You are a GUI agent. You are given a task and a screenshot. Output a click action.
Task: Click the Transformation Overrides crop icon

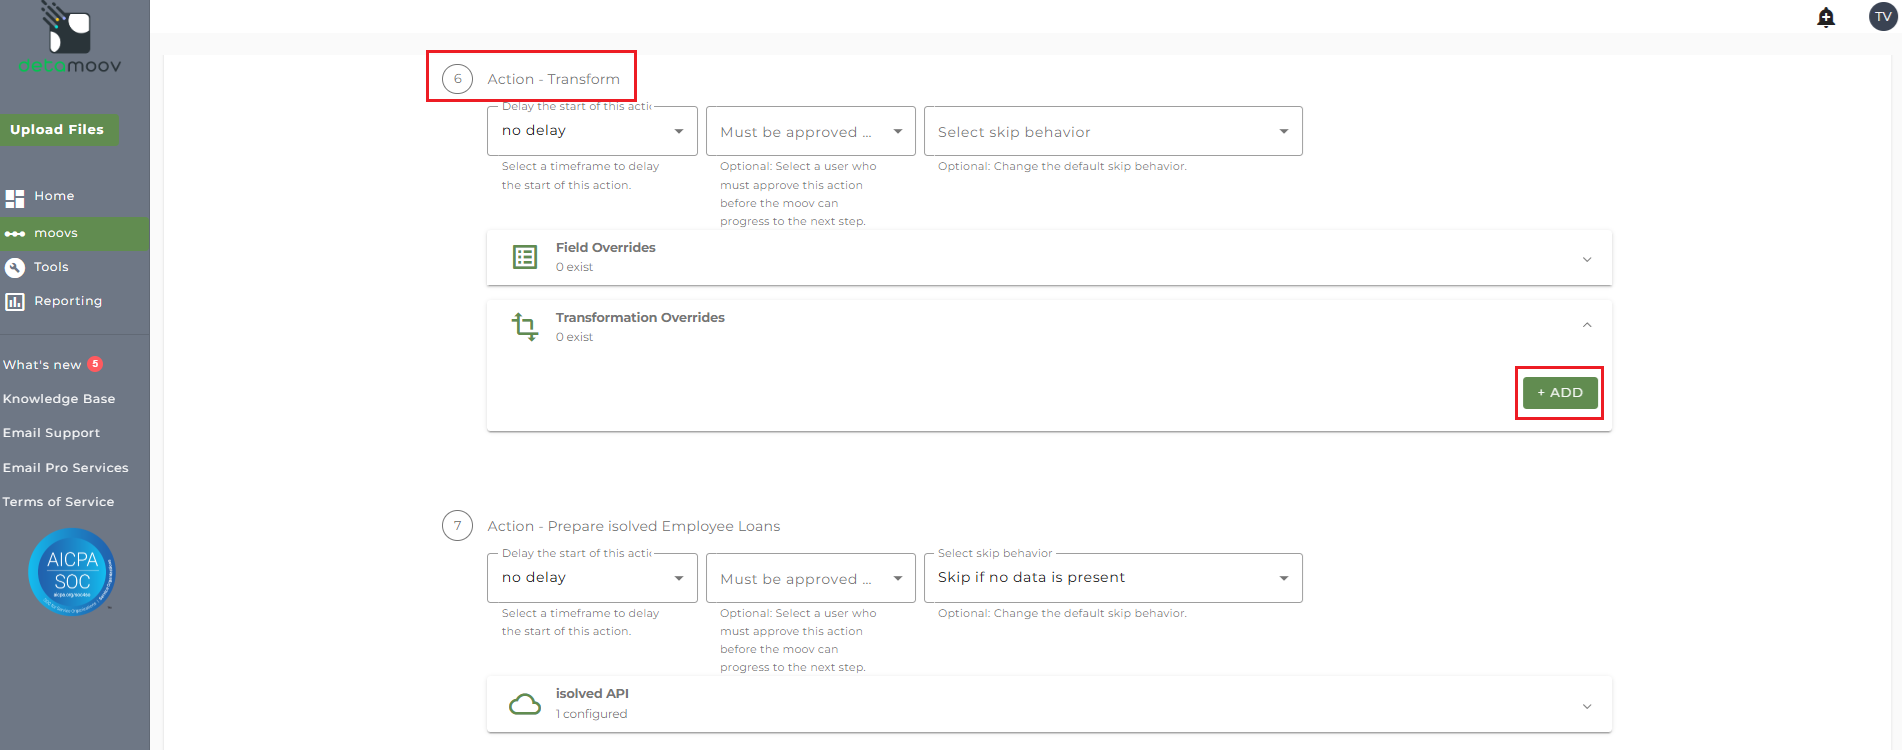(x=525, y=327)
